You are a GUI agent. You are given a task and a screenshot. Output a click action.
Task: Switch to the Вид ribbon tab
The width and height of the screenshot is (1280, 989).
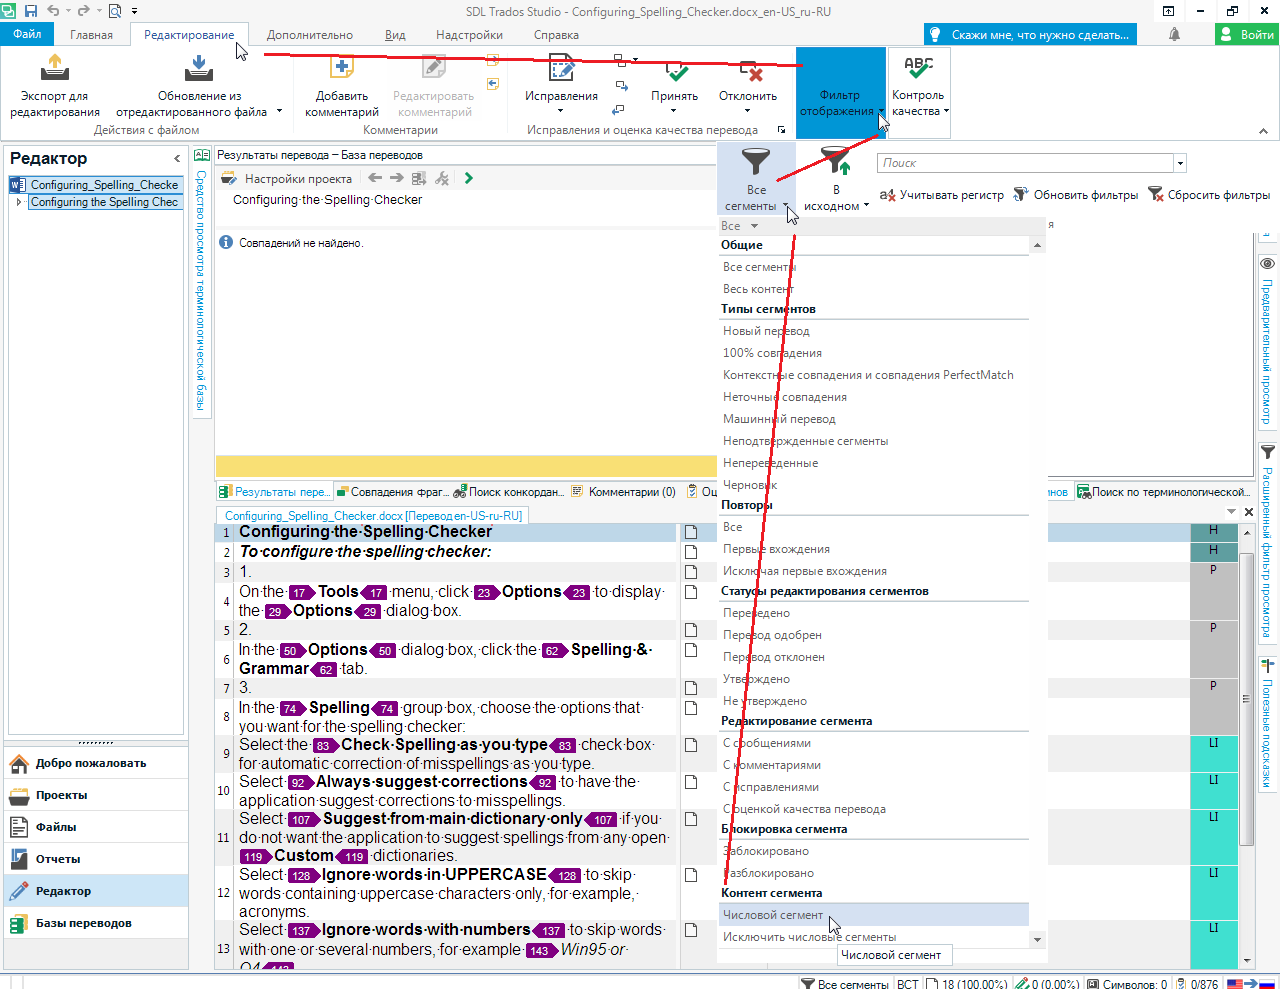click(395, 35)
